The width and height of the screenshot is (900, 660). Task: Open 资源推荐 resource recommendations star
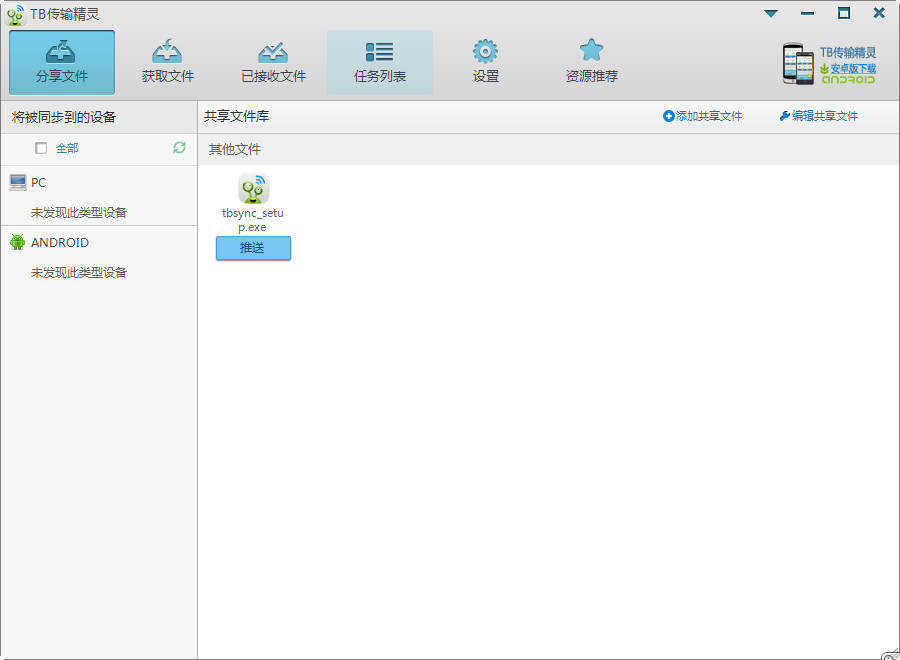coord(591,63)
